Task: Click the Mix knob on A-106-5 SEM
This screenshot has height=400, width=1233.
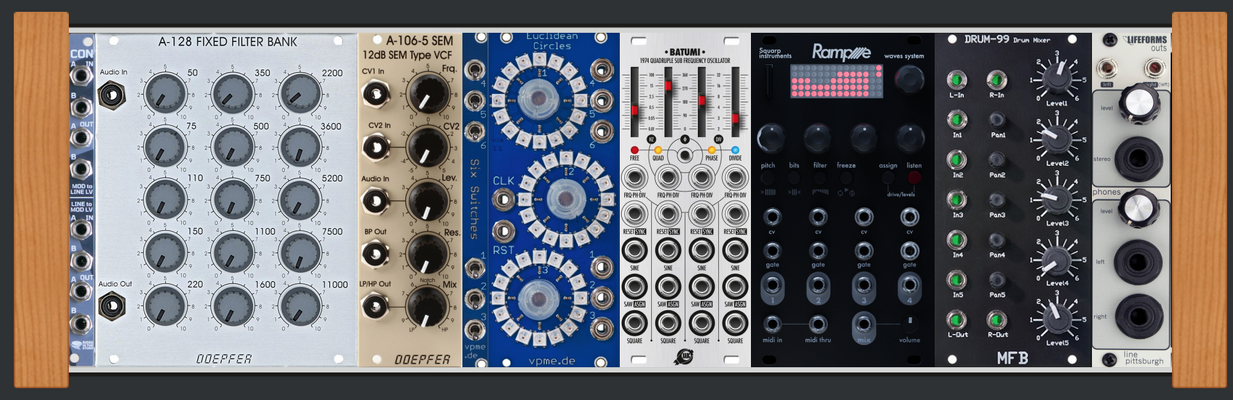Action: pos(427,305)
